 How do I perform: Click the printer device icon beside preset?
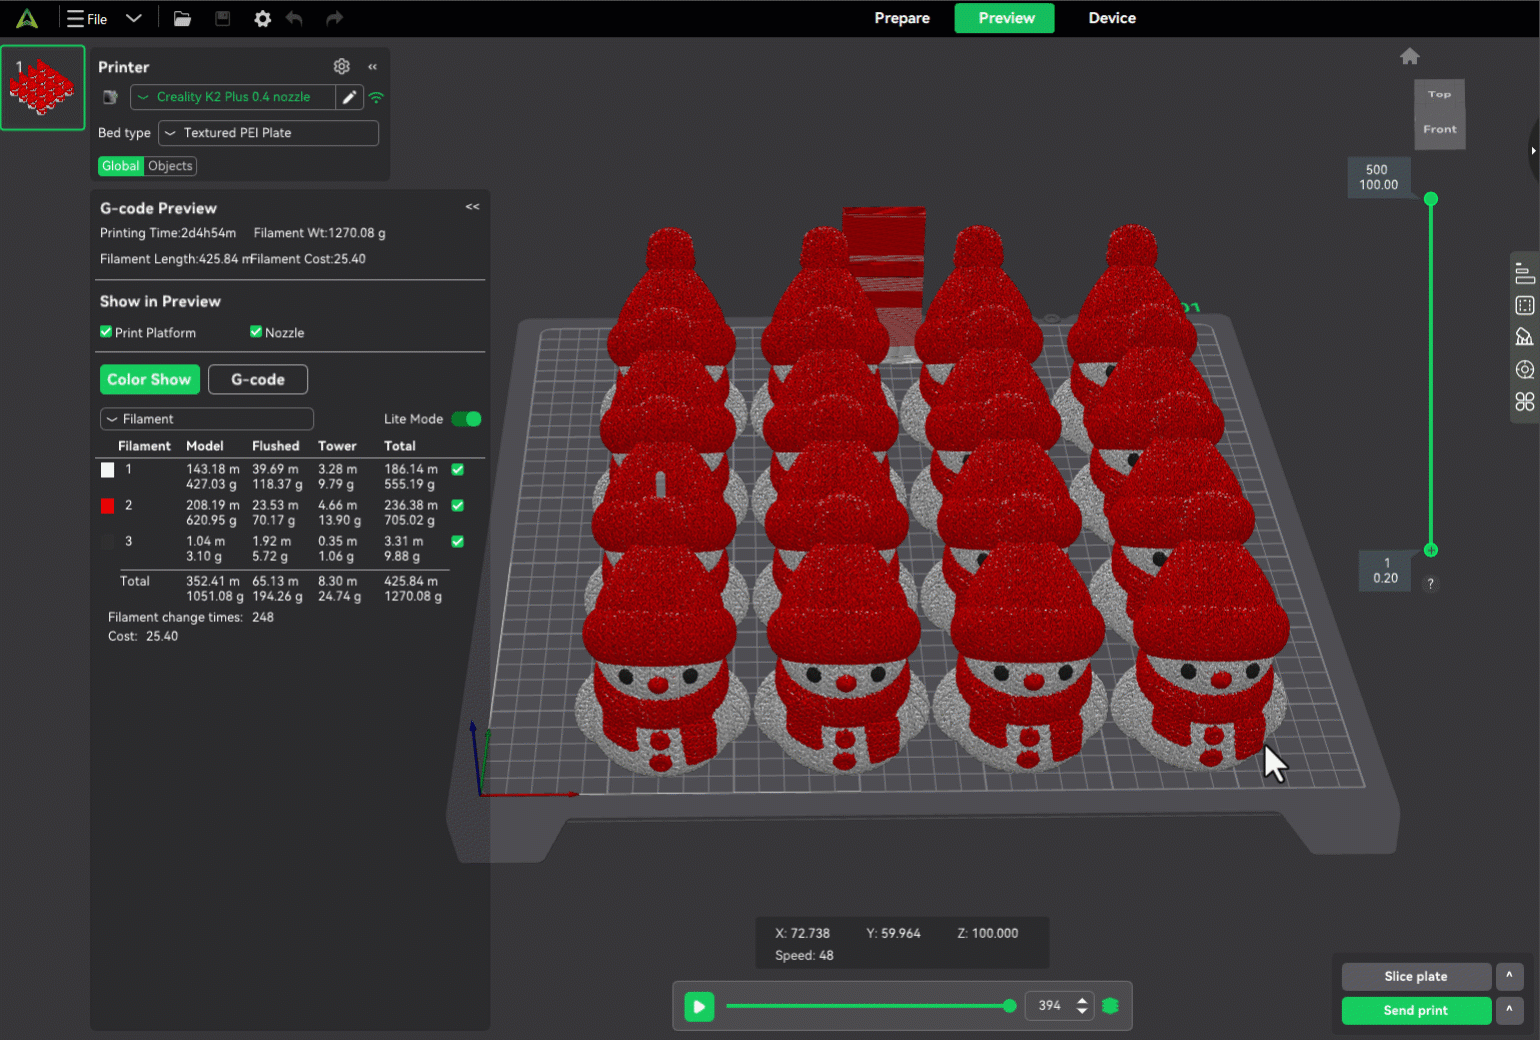tap(110, 97)
